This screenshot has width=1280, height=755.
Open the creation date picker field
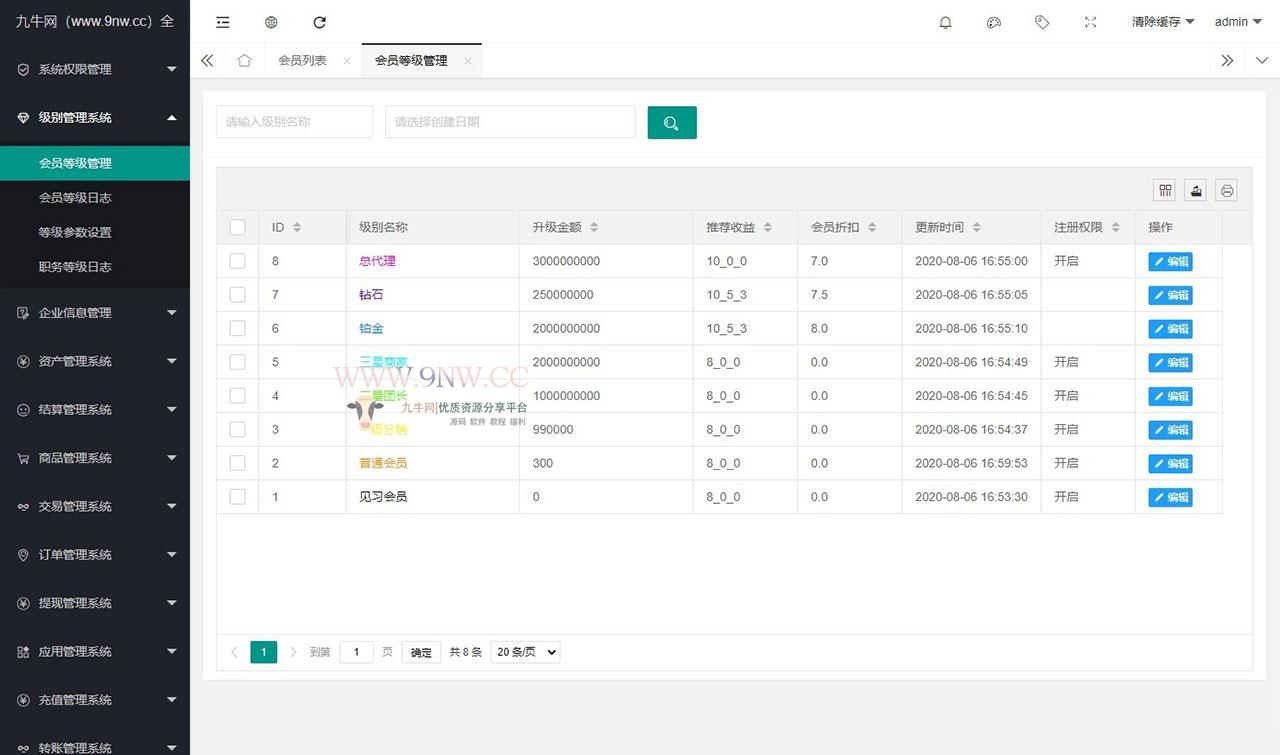coord(510,122)
